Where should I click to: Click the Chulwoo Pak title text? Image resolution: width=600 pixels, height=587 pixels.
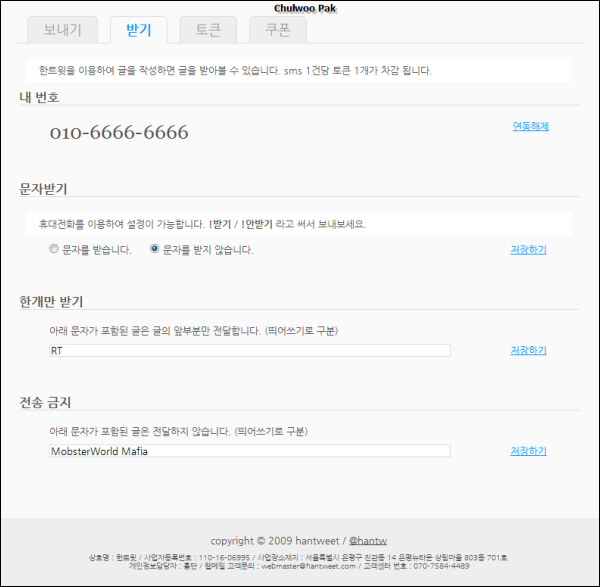click(305, 8)
